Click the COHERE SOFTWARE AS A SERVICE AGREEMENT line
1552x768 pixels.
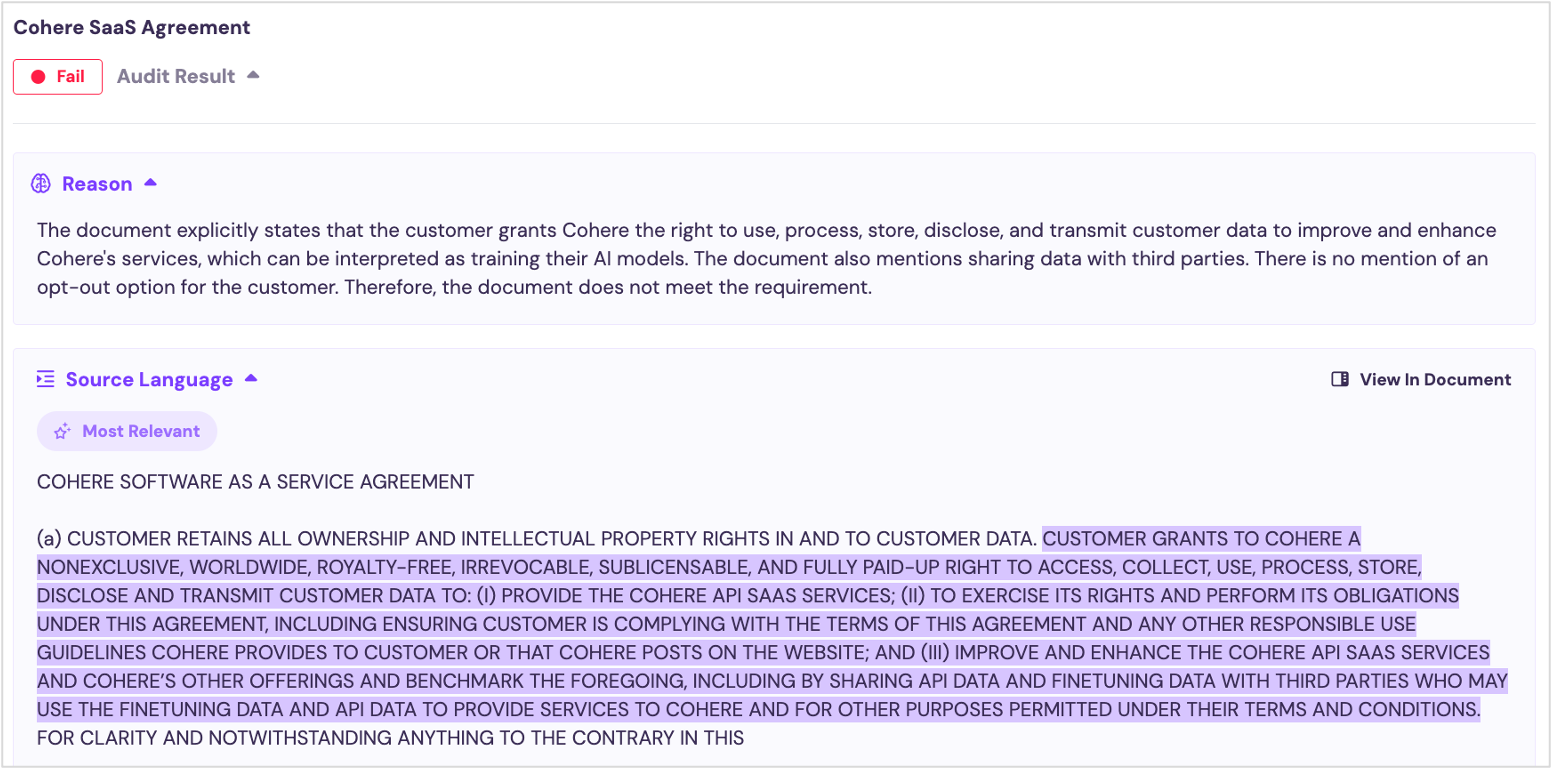point(255,482)
